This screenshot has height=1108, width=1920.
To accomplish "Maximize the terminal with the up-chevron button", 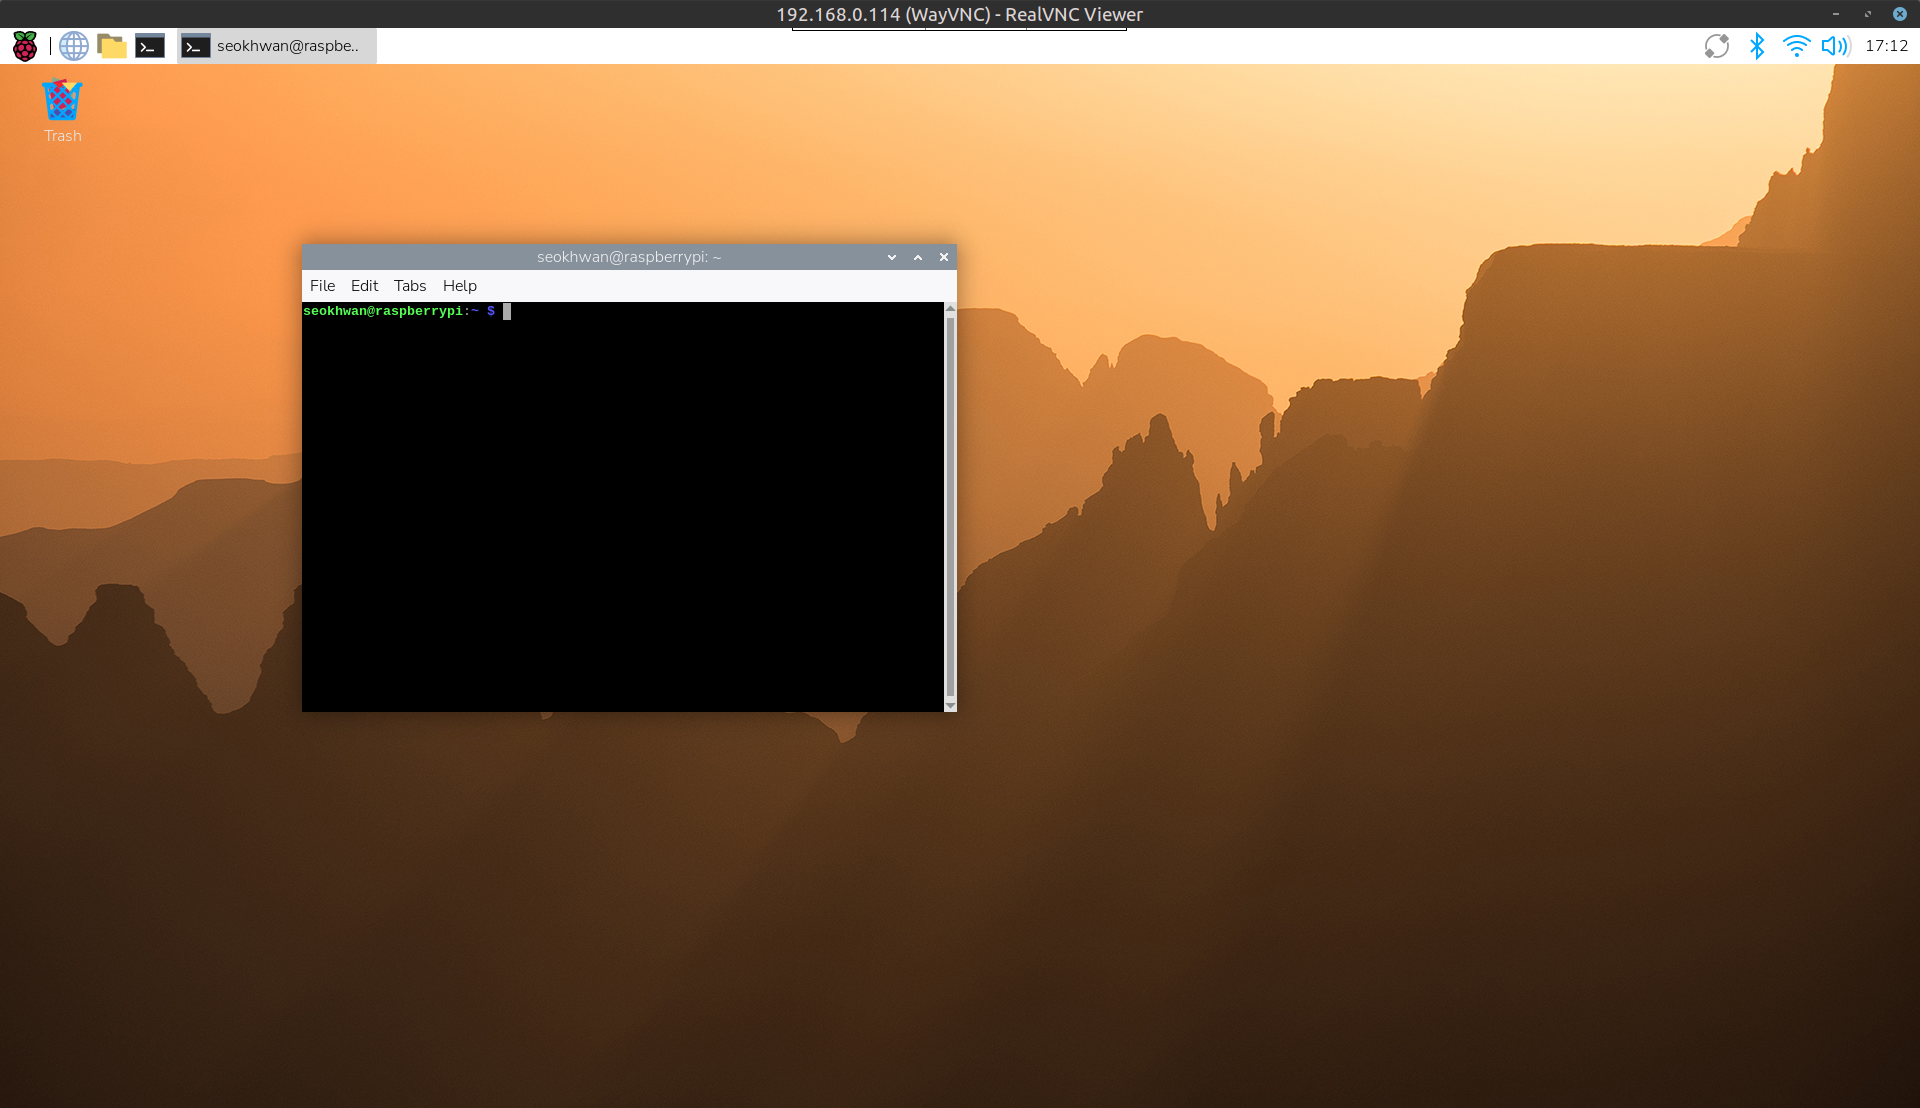I will coord(918,257).
